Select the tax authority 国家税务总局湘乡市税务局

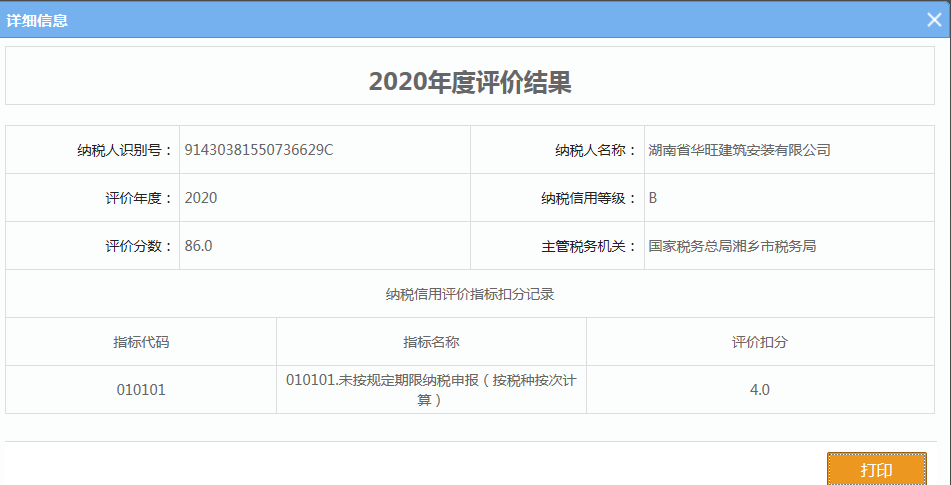[x=732, y=246]
